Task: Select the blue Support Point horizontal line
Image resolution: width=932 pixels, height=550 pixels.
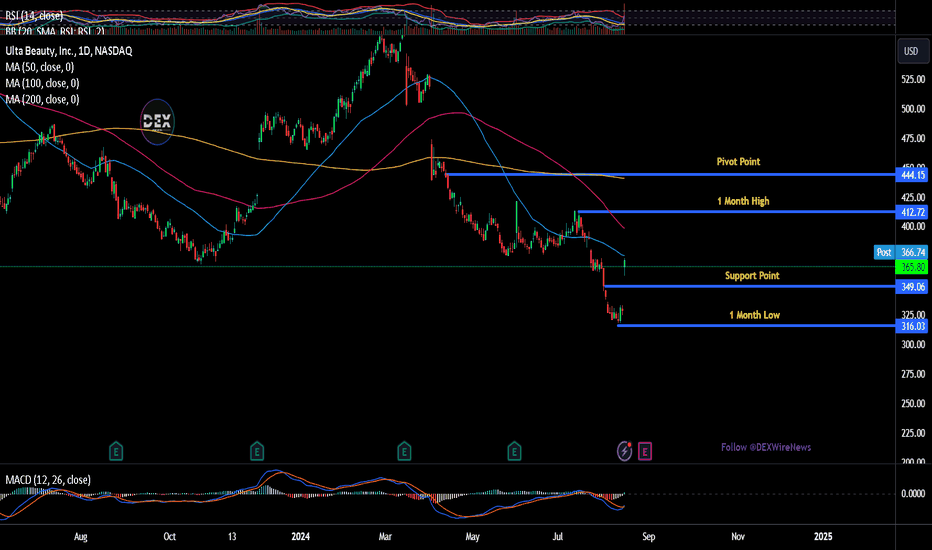Action: pos(750,287)
